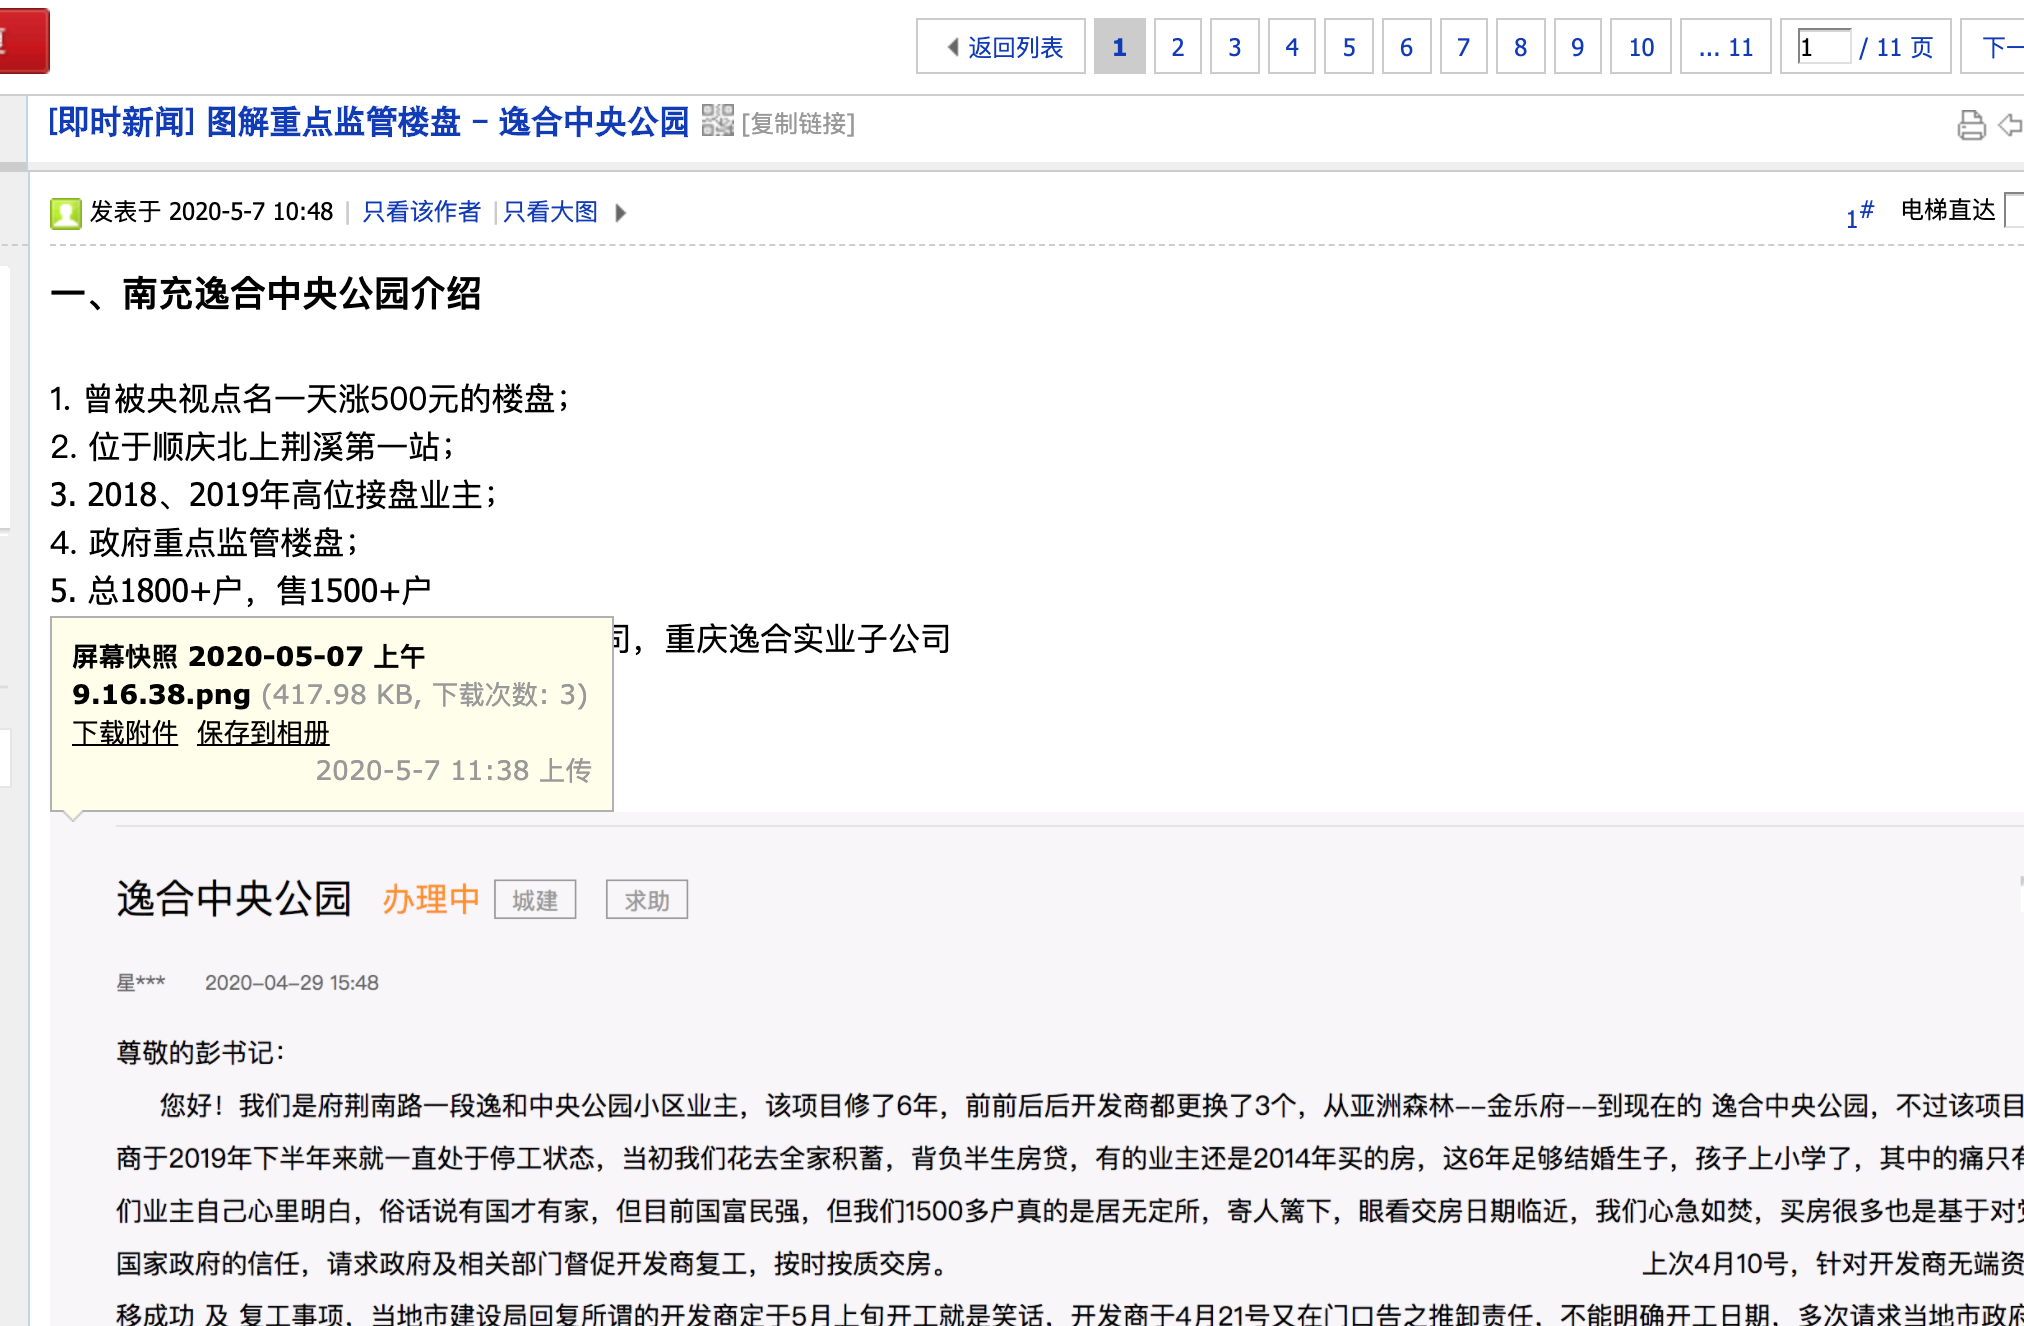Click the 城建 tag
The image size is (2024, 1326).
click(x=535, y=900)
